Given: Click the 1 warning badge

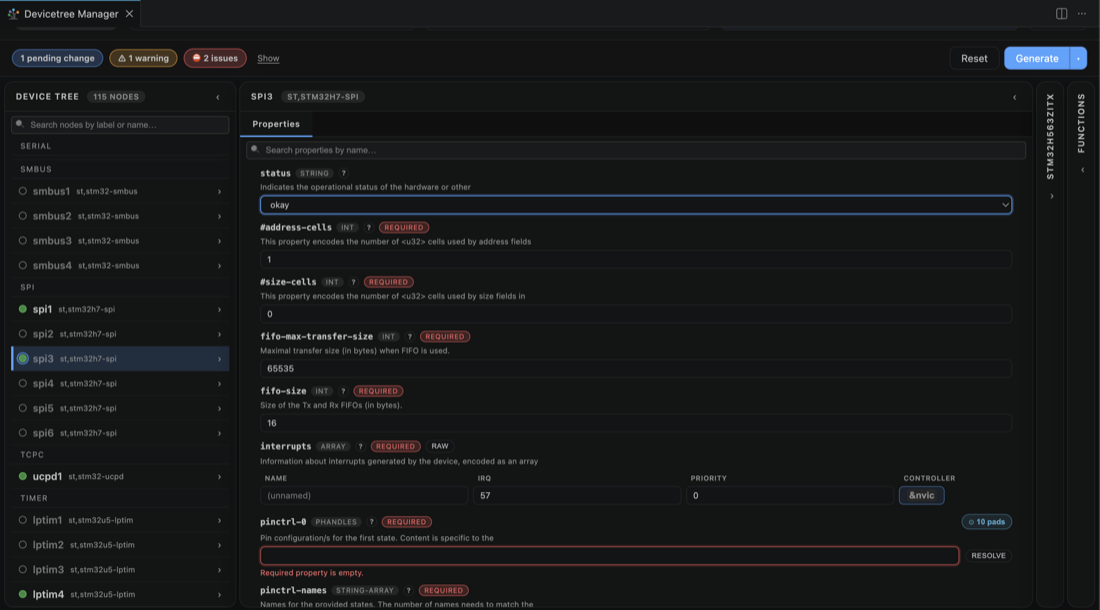Looking at the screenshot, I should [143, 58].
